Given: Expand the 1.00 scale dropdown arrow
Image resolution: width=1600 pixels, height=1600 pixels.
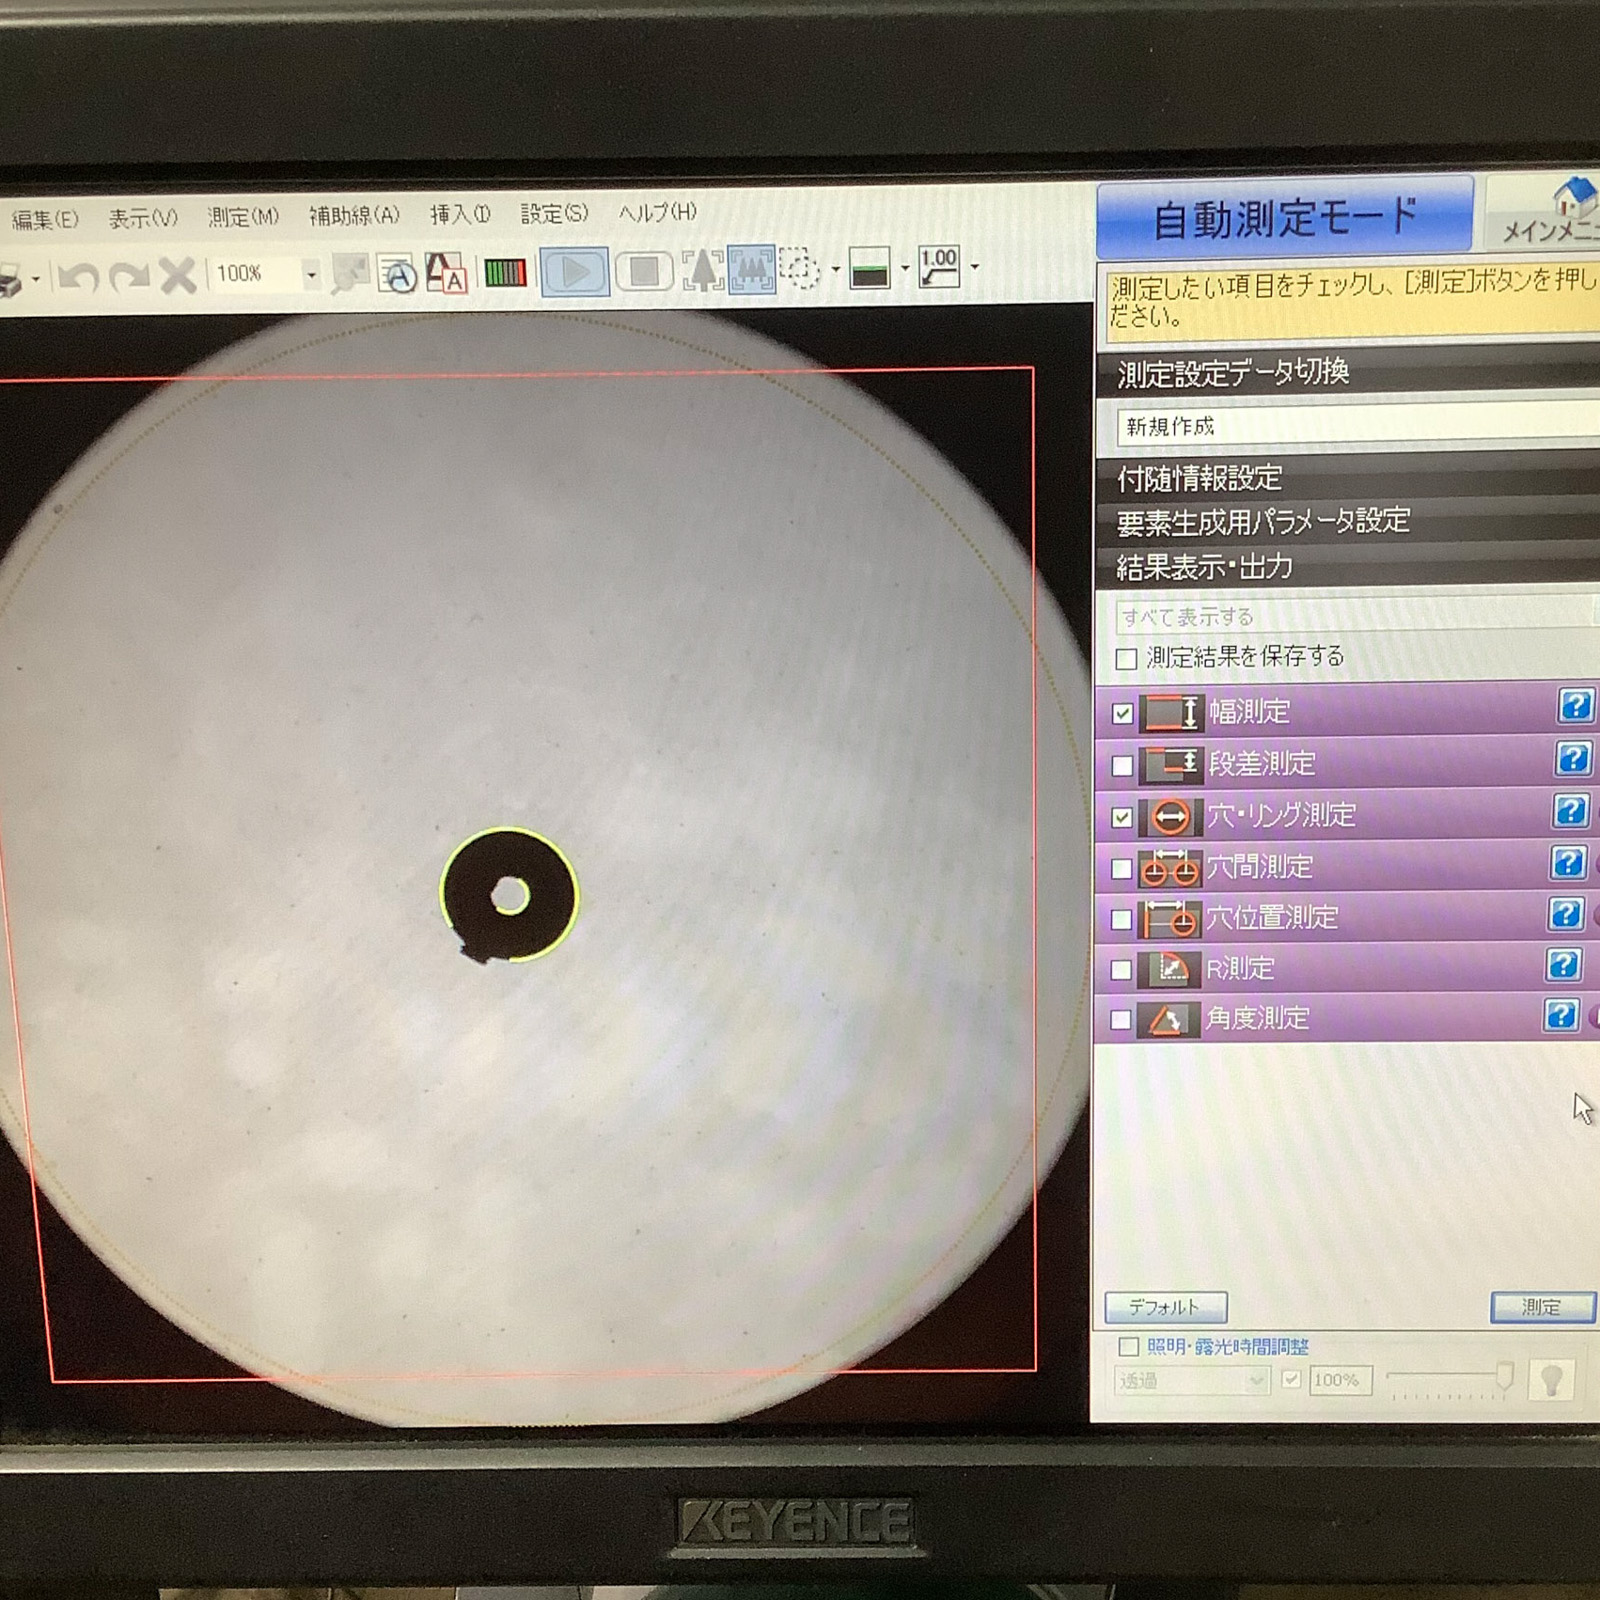Looking at the screenshot, I should point(975,268).
